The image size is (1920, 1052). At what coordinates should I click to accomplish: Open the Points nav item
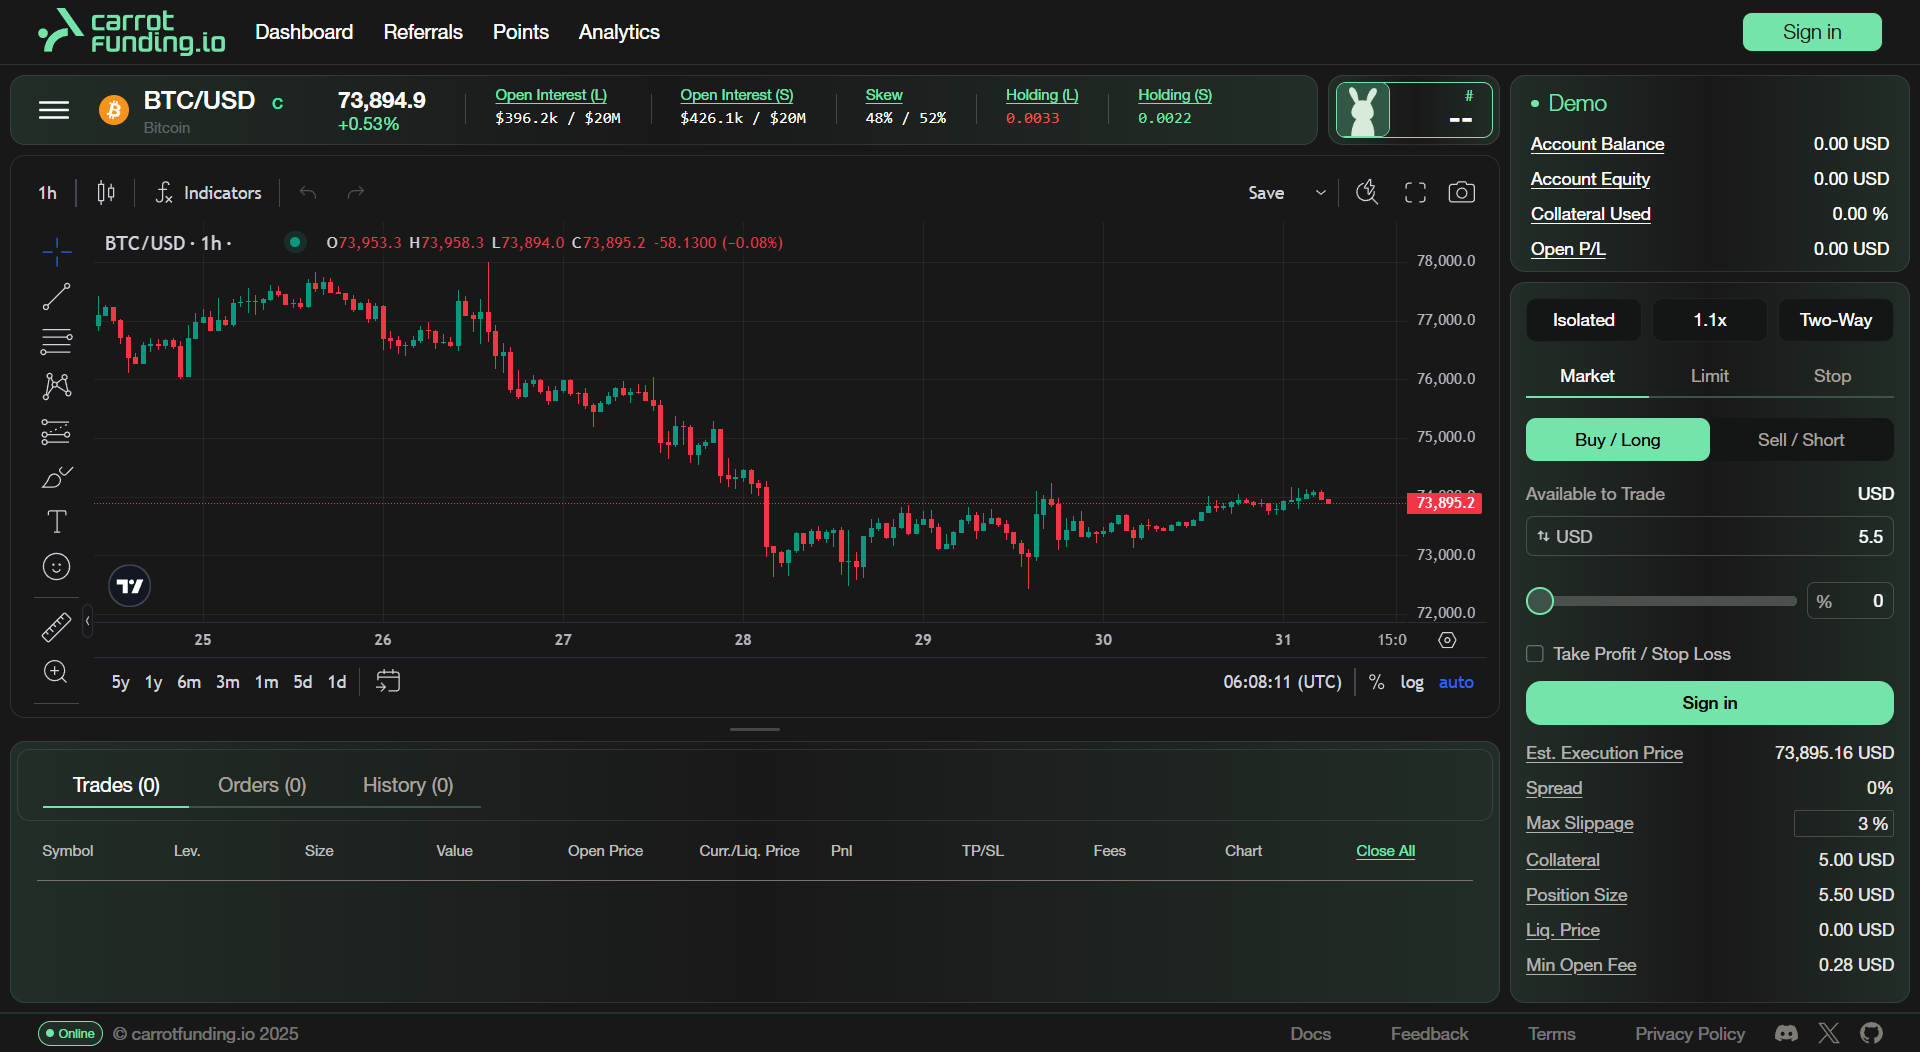(x=521, y=32)
